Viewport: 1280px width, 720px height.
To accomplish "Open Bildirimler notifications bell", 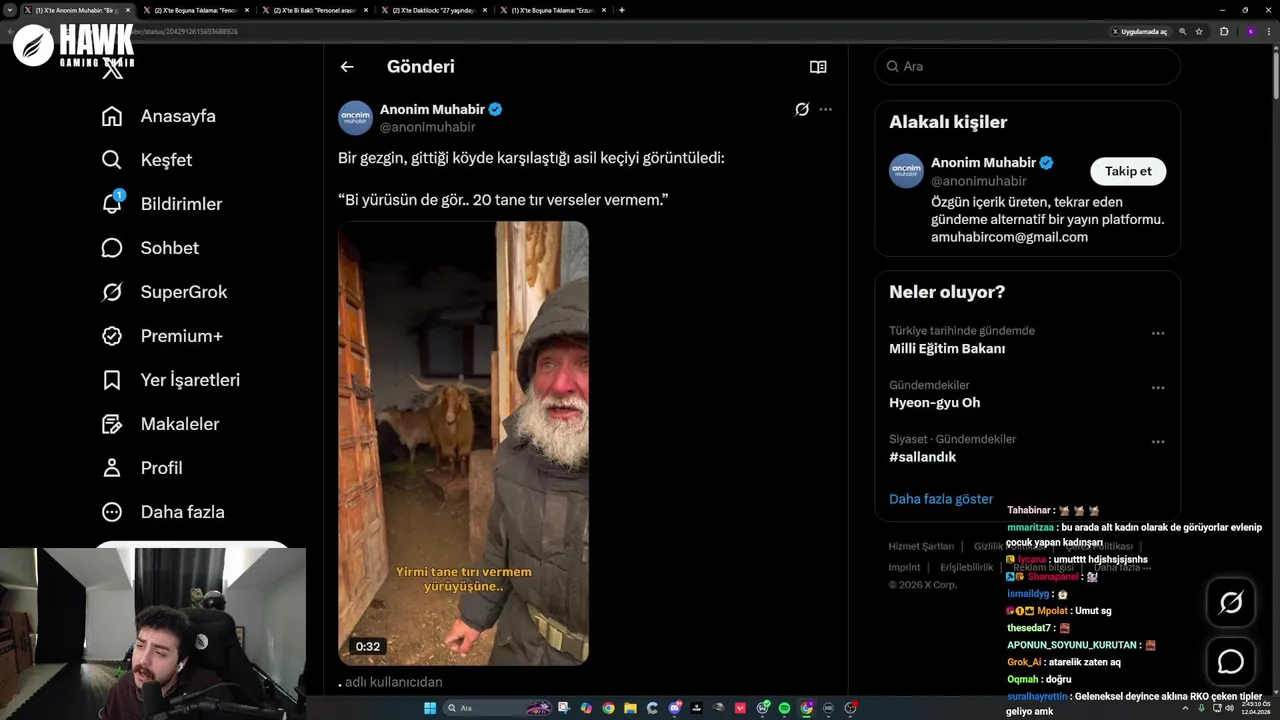I will (x=162, y=204).
